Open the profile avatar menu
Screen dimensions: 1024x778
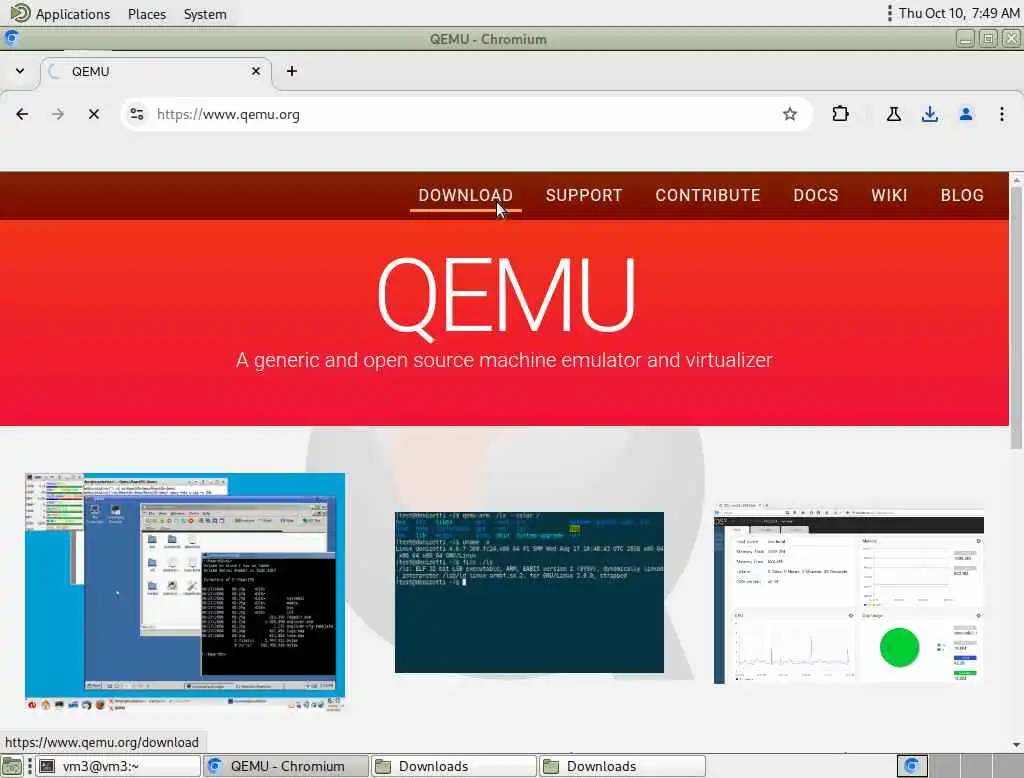pos(965,114)
